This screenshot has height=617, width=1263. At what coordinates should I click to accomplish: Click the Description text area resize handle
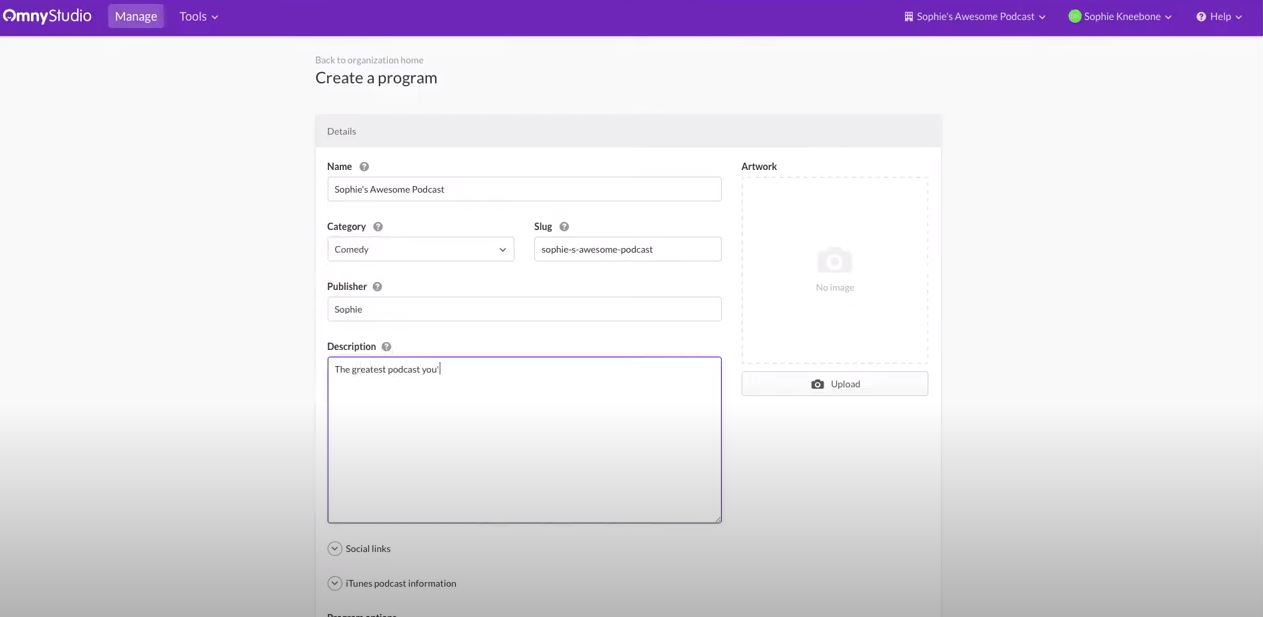click(x=717, y=518)
